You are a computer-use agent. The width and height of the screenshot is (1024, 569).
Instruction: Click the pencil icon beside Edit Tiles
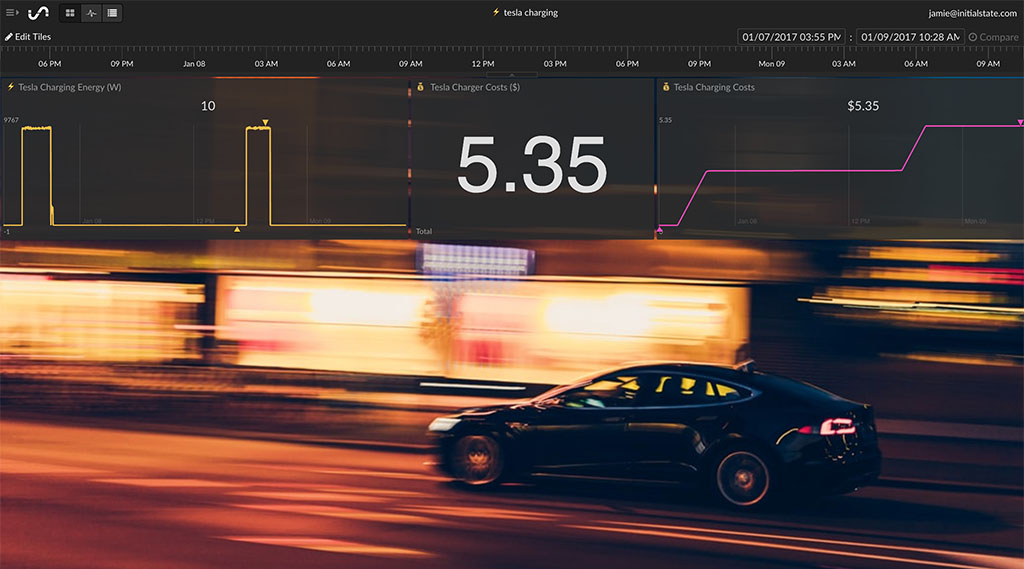pyautogui.click(x=8, y=37)
